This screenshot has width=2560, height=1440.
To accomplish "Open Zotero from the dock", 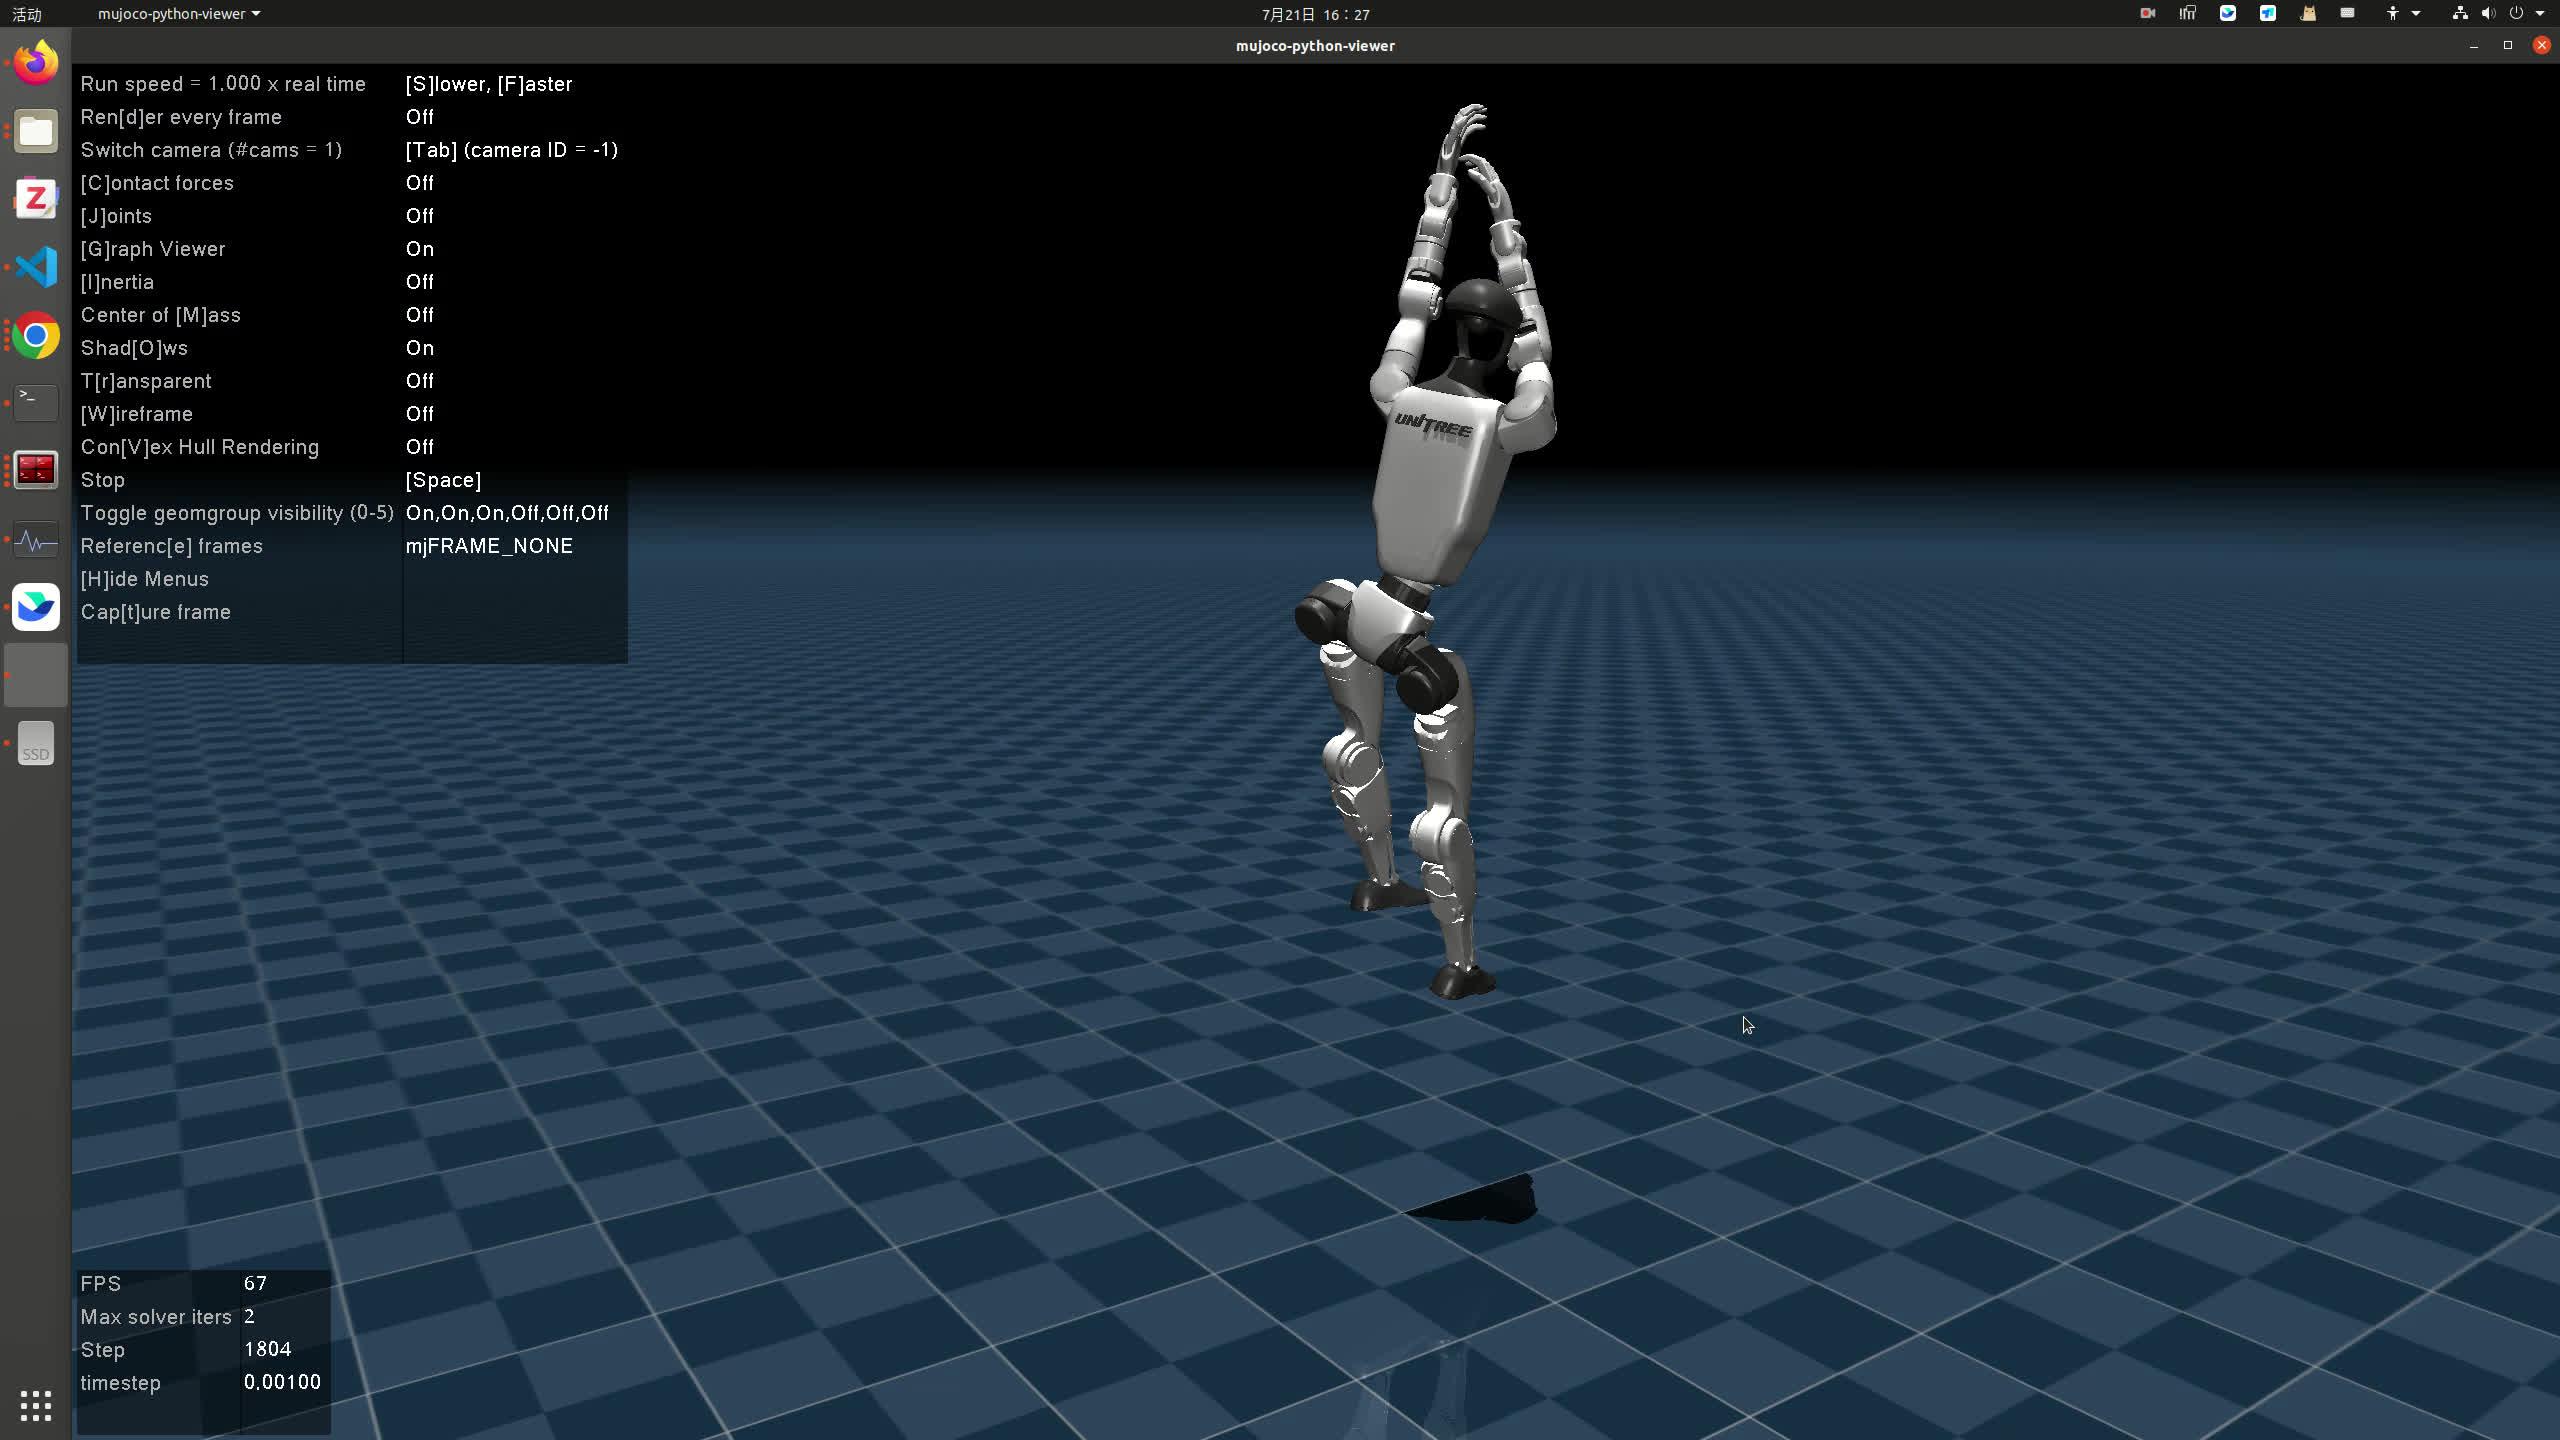I will point(36,198).
